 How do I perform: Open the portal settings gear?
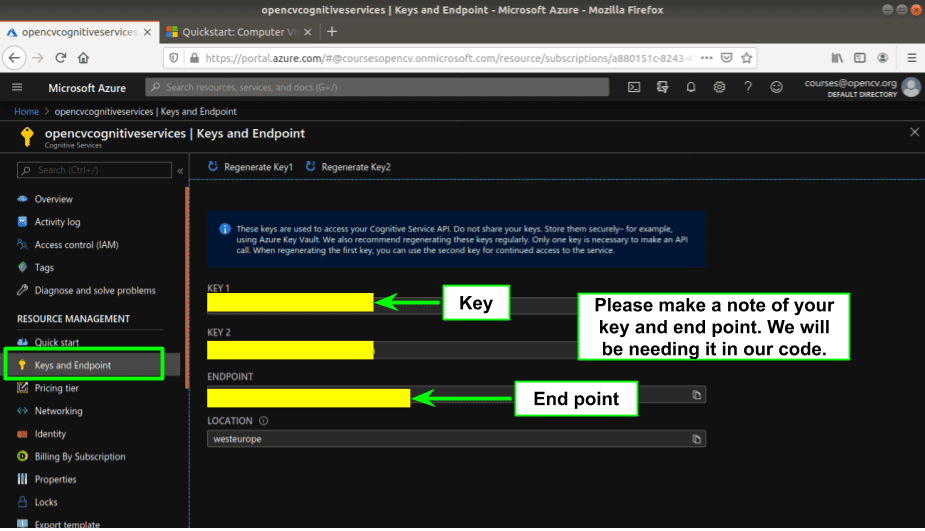point(719,87)
